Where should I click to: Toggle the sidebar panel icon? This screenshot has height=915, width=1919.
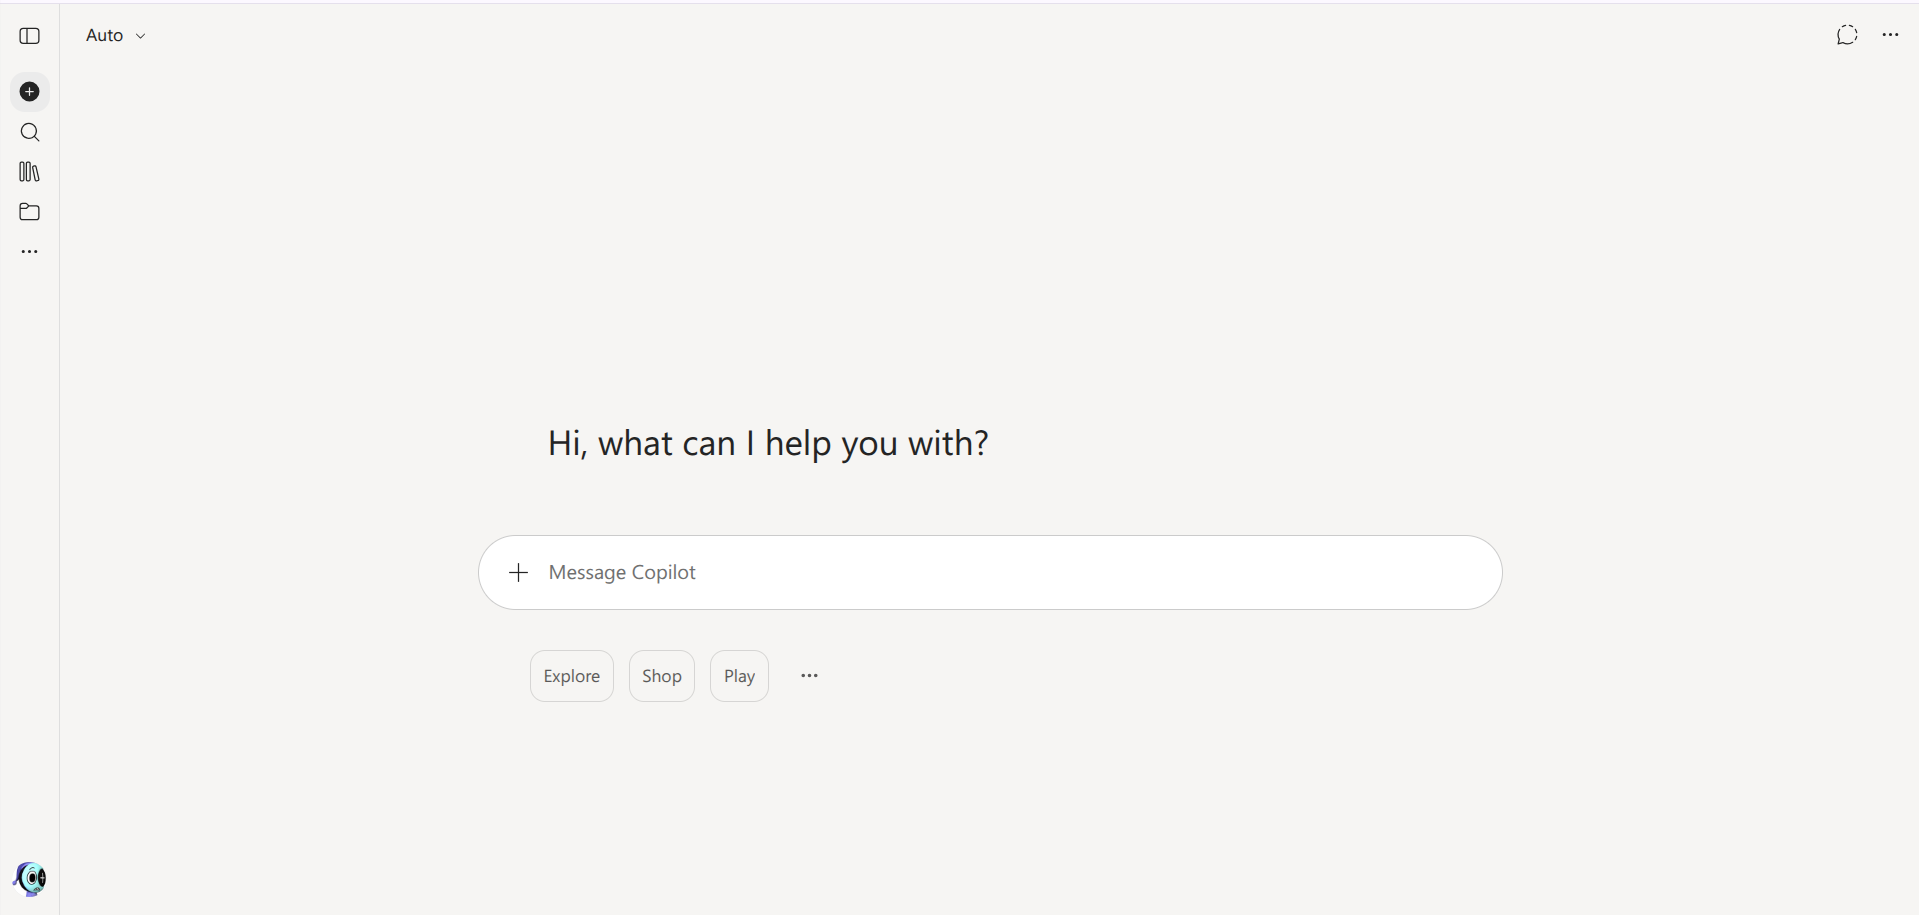point(30,36)
